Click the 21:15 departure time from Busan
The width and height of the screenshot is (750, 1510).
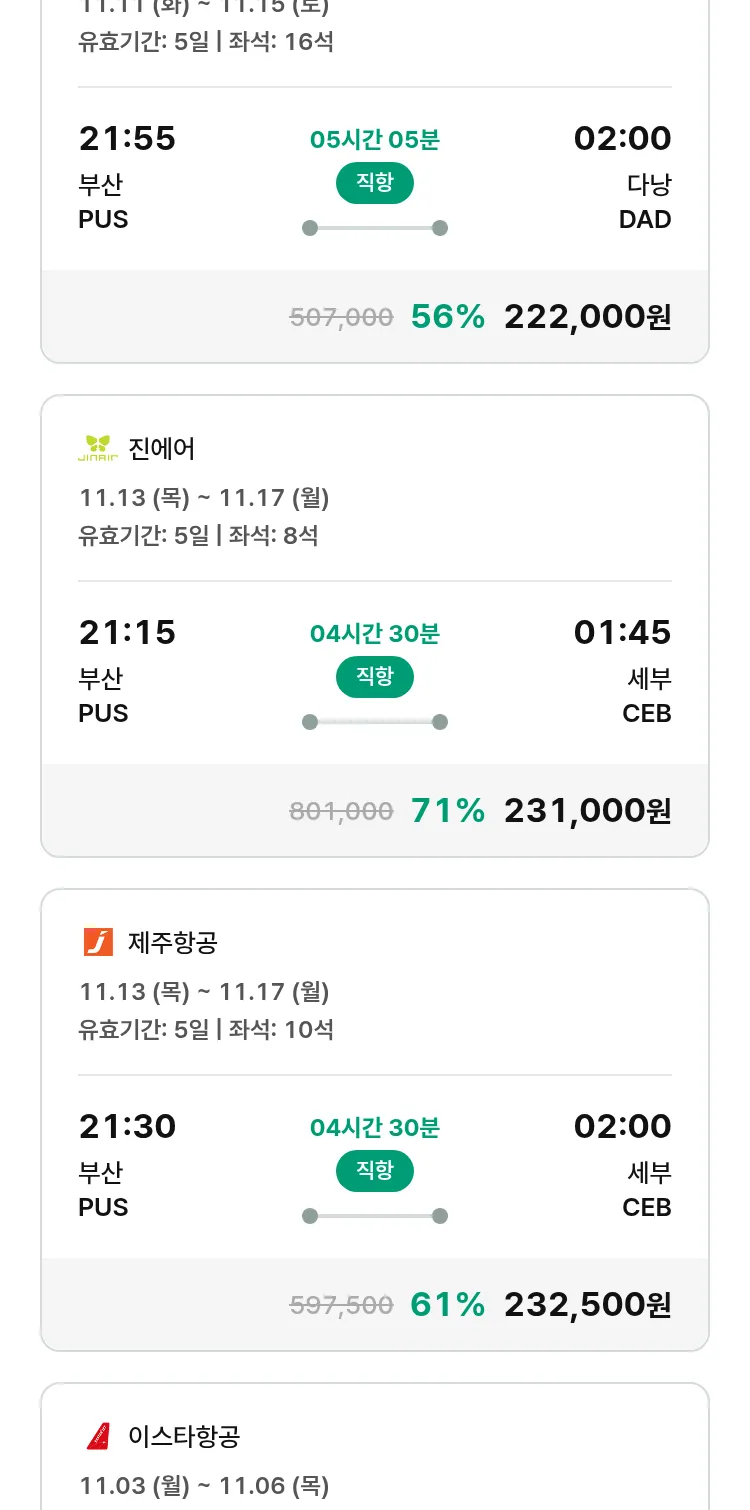(127, 632)
